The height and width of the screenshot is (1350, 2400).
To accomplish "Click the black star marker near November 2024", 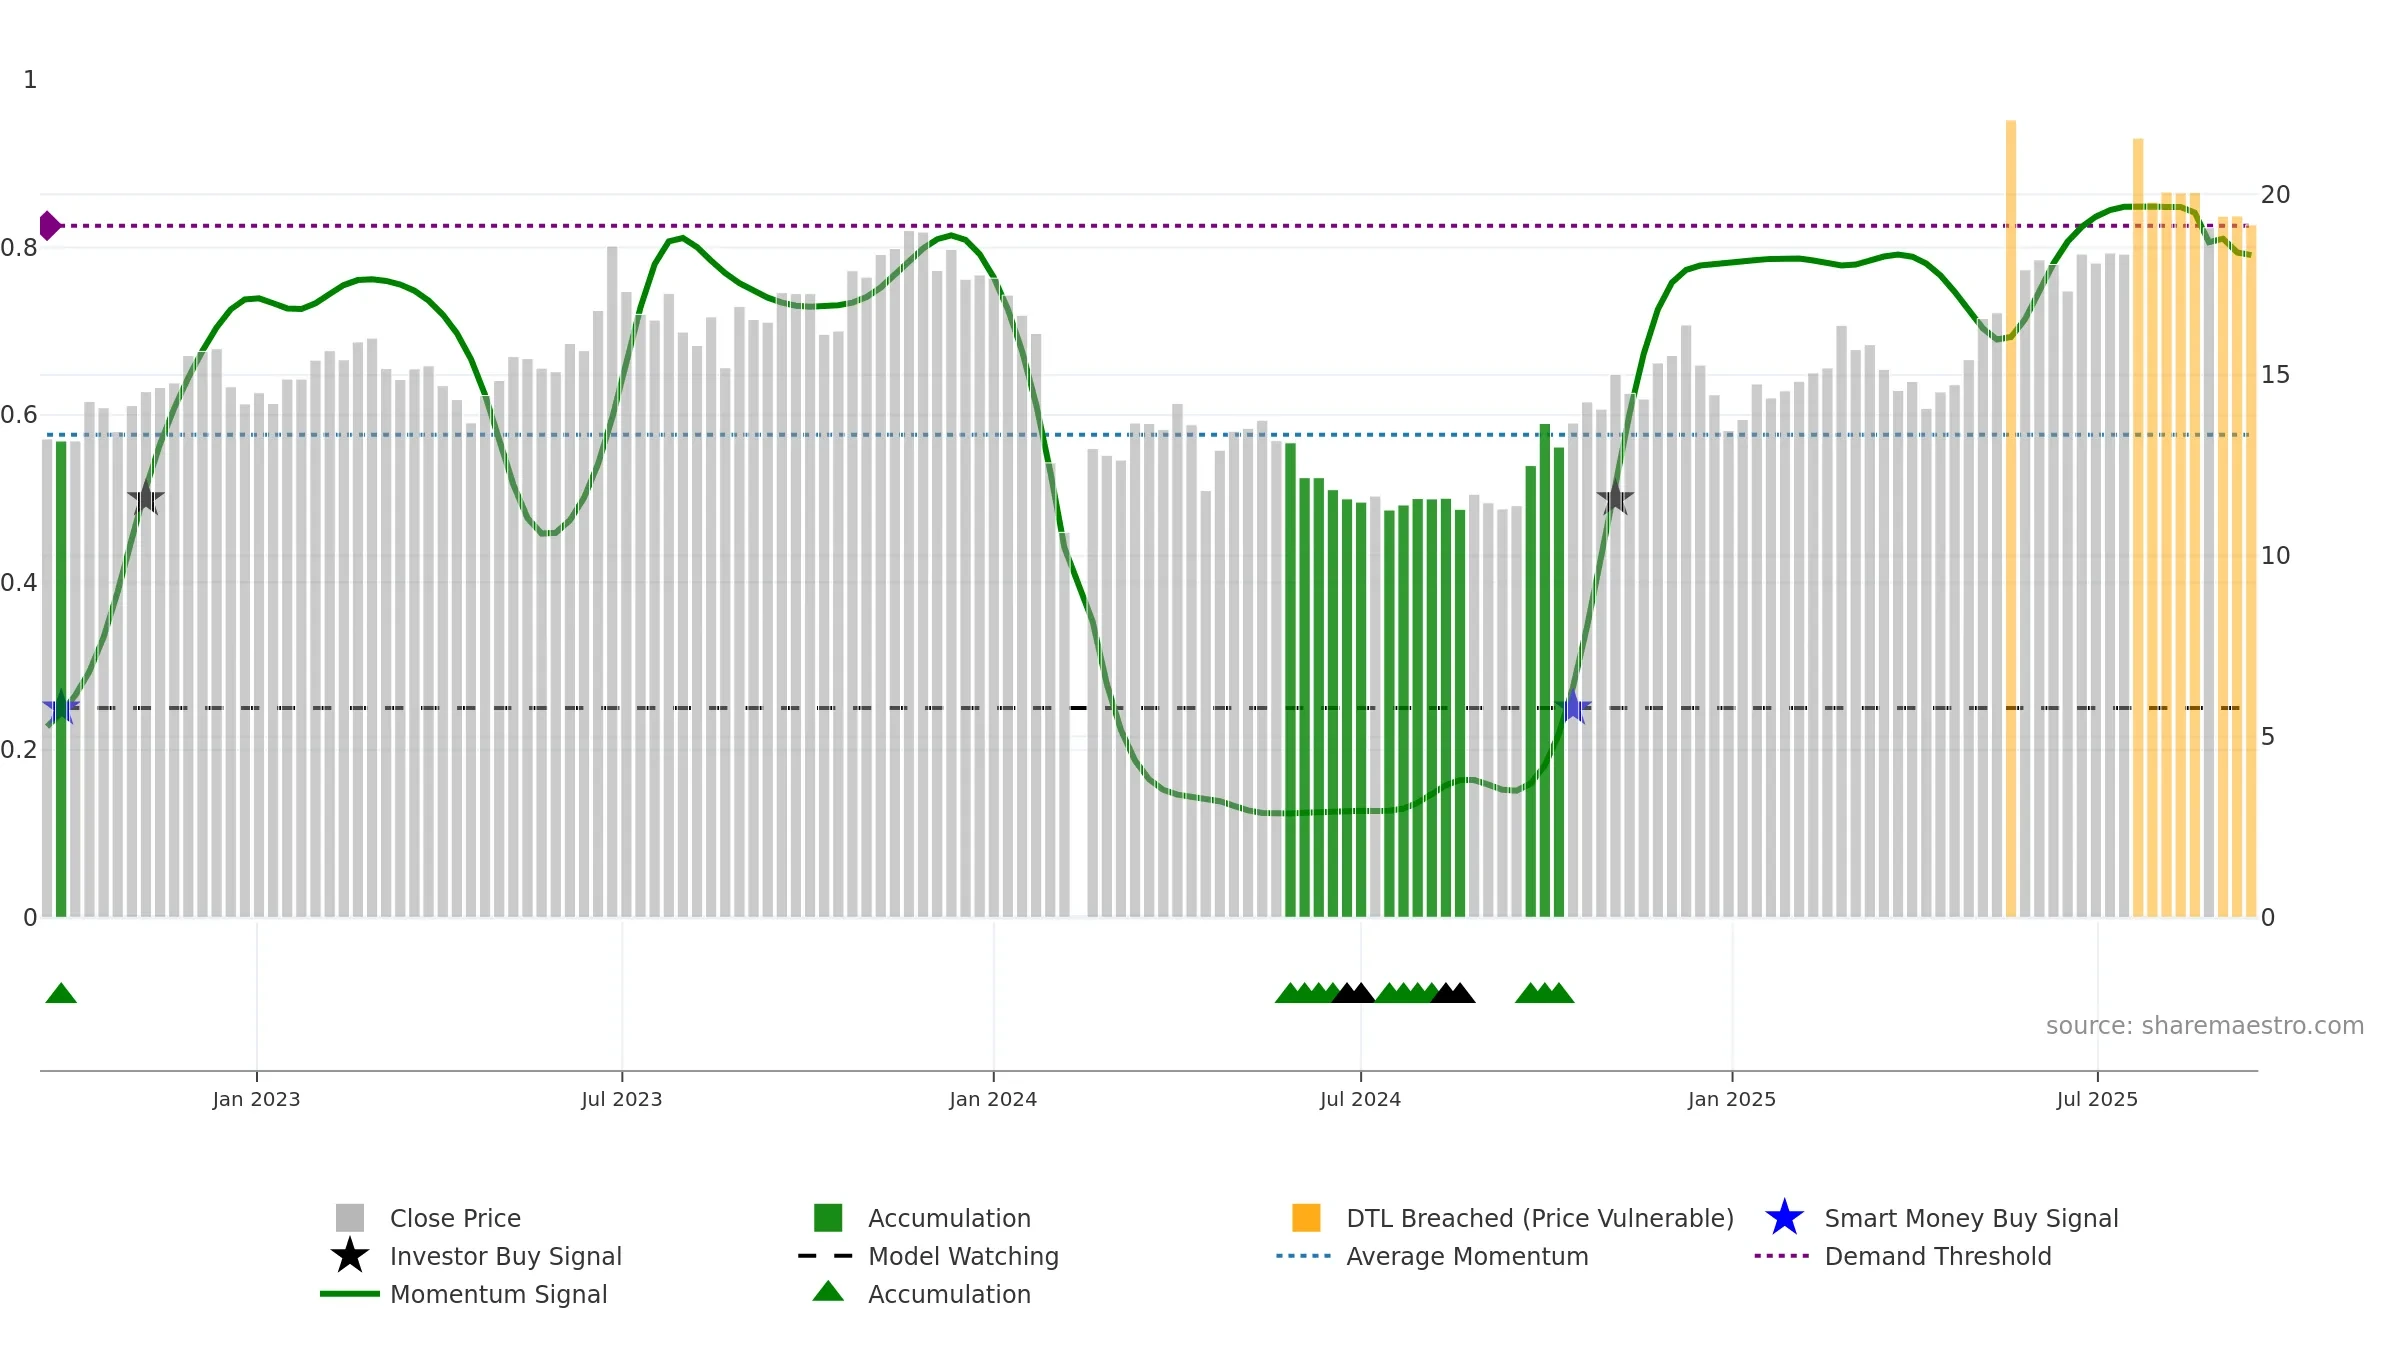I will pyautogui.click(x=1615, y=498).
